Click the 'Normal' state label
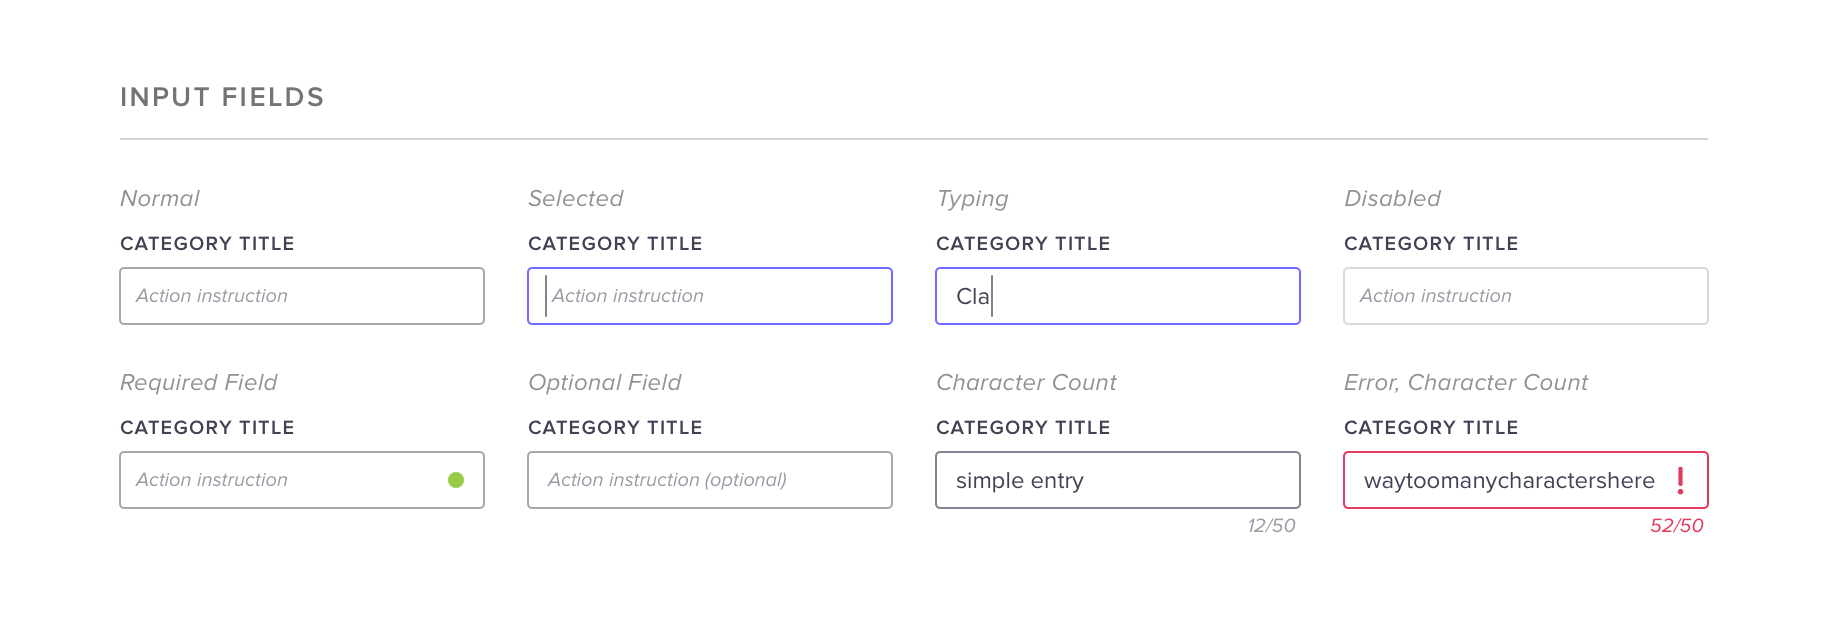 (x=160, y=198)
